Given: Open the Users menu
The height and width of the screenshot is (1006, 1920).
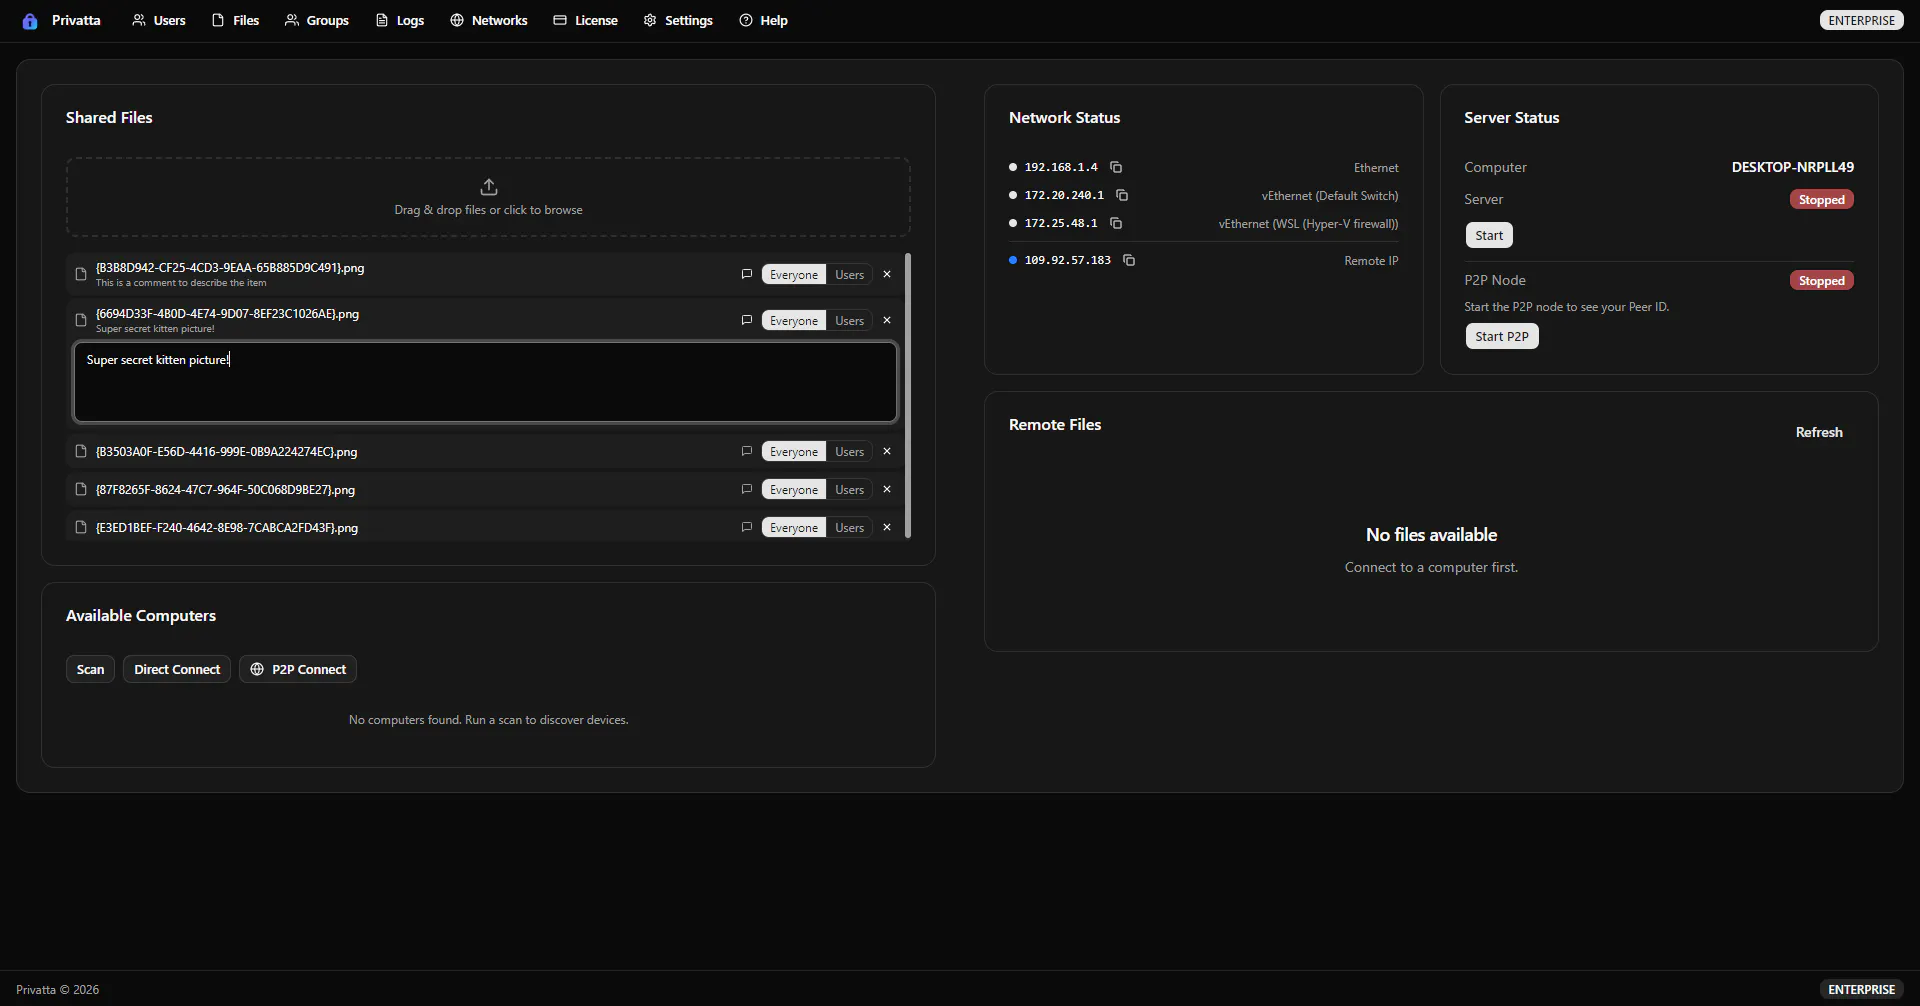Looking at the screenshot, I should tap(159, 20).
